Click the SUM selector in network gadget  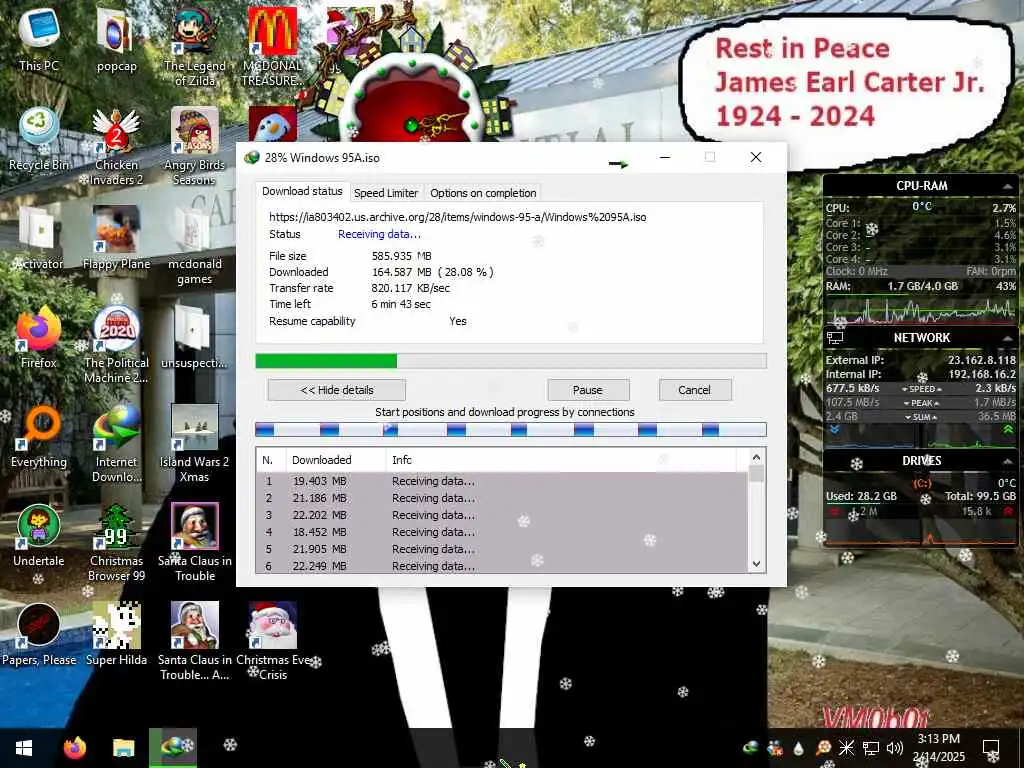[x=921, y=417]
